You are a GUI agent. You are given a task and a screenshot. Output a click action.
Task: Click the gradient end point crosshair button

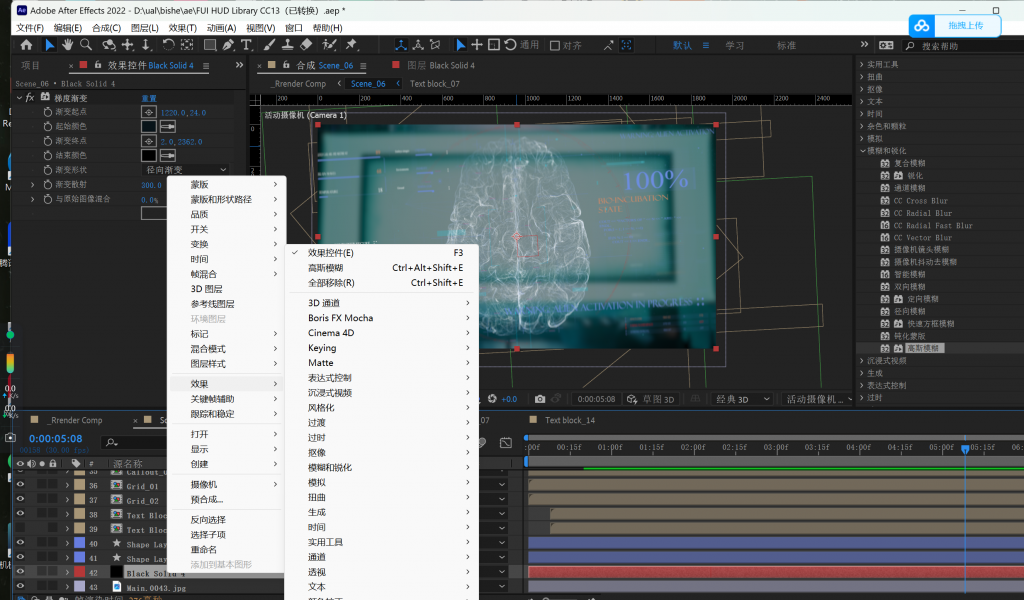(149, 141)
